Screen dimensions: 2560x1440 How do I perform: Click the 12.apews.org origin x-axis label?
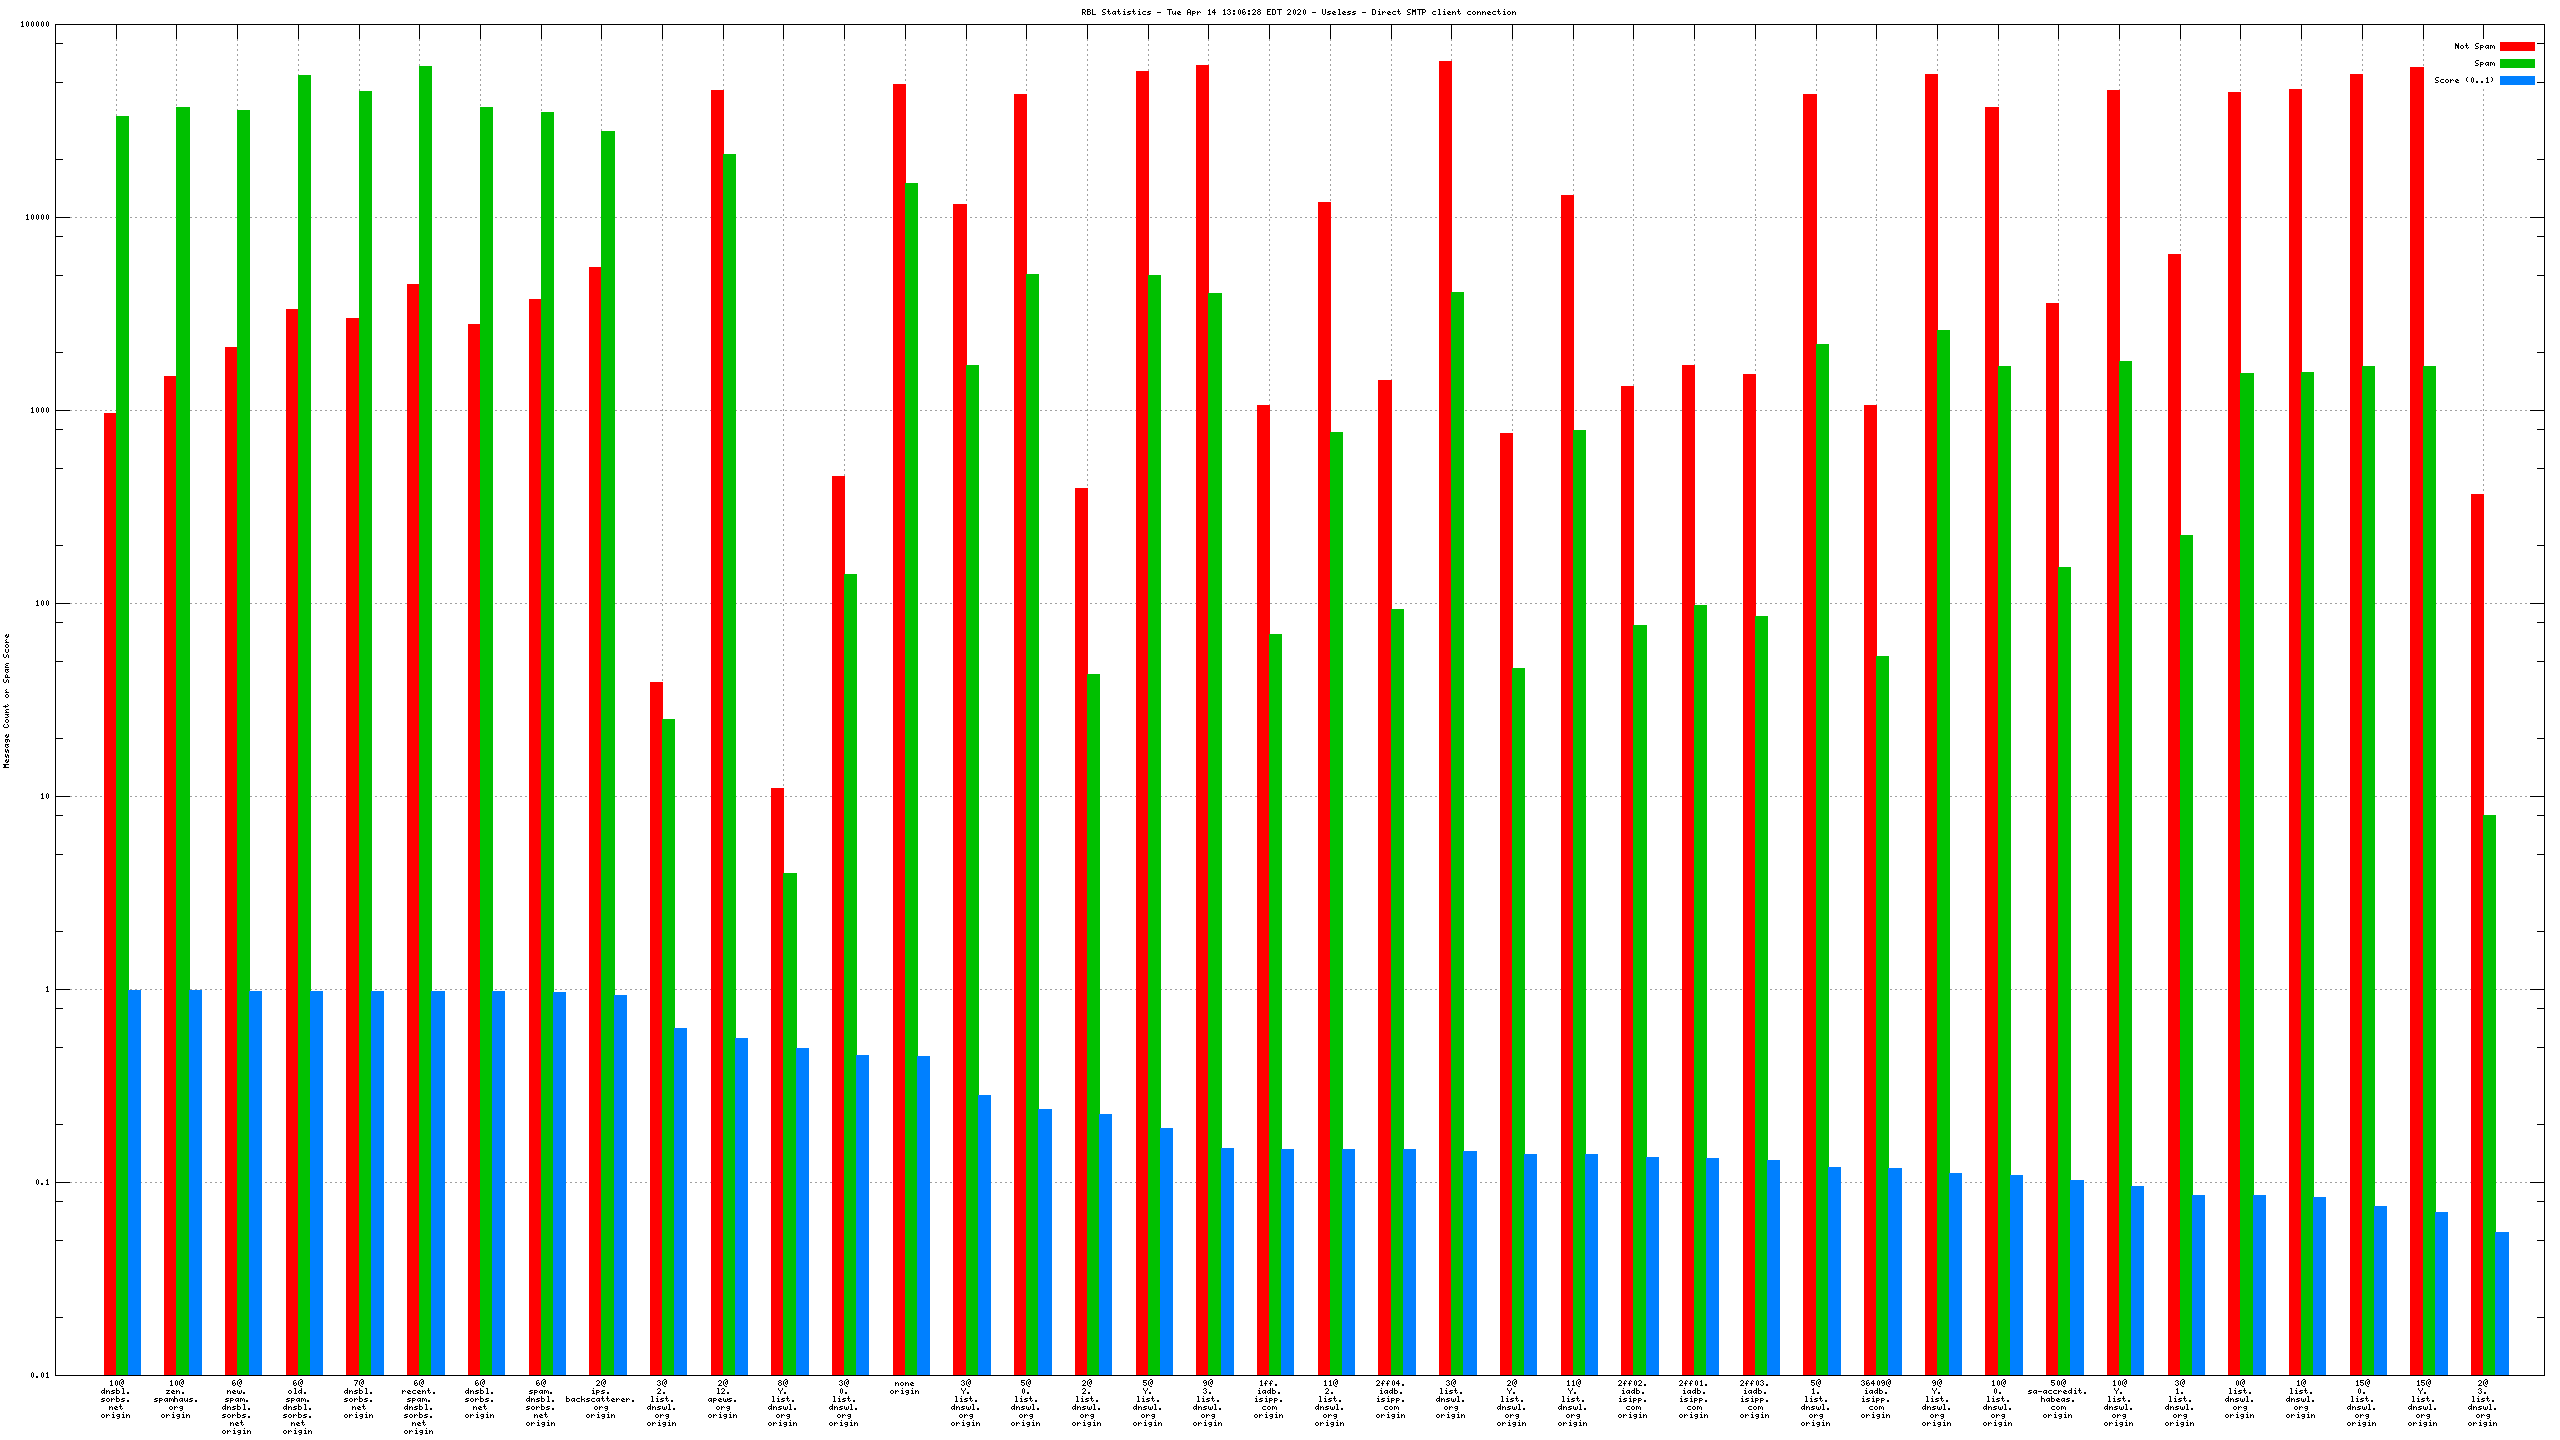pos(722,1399)
